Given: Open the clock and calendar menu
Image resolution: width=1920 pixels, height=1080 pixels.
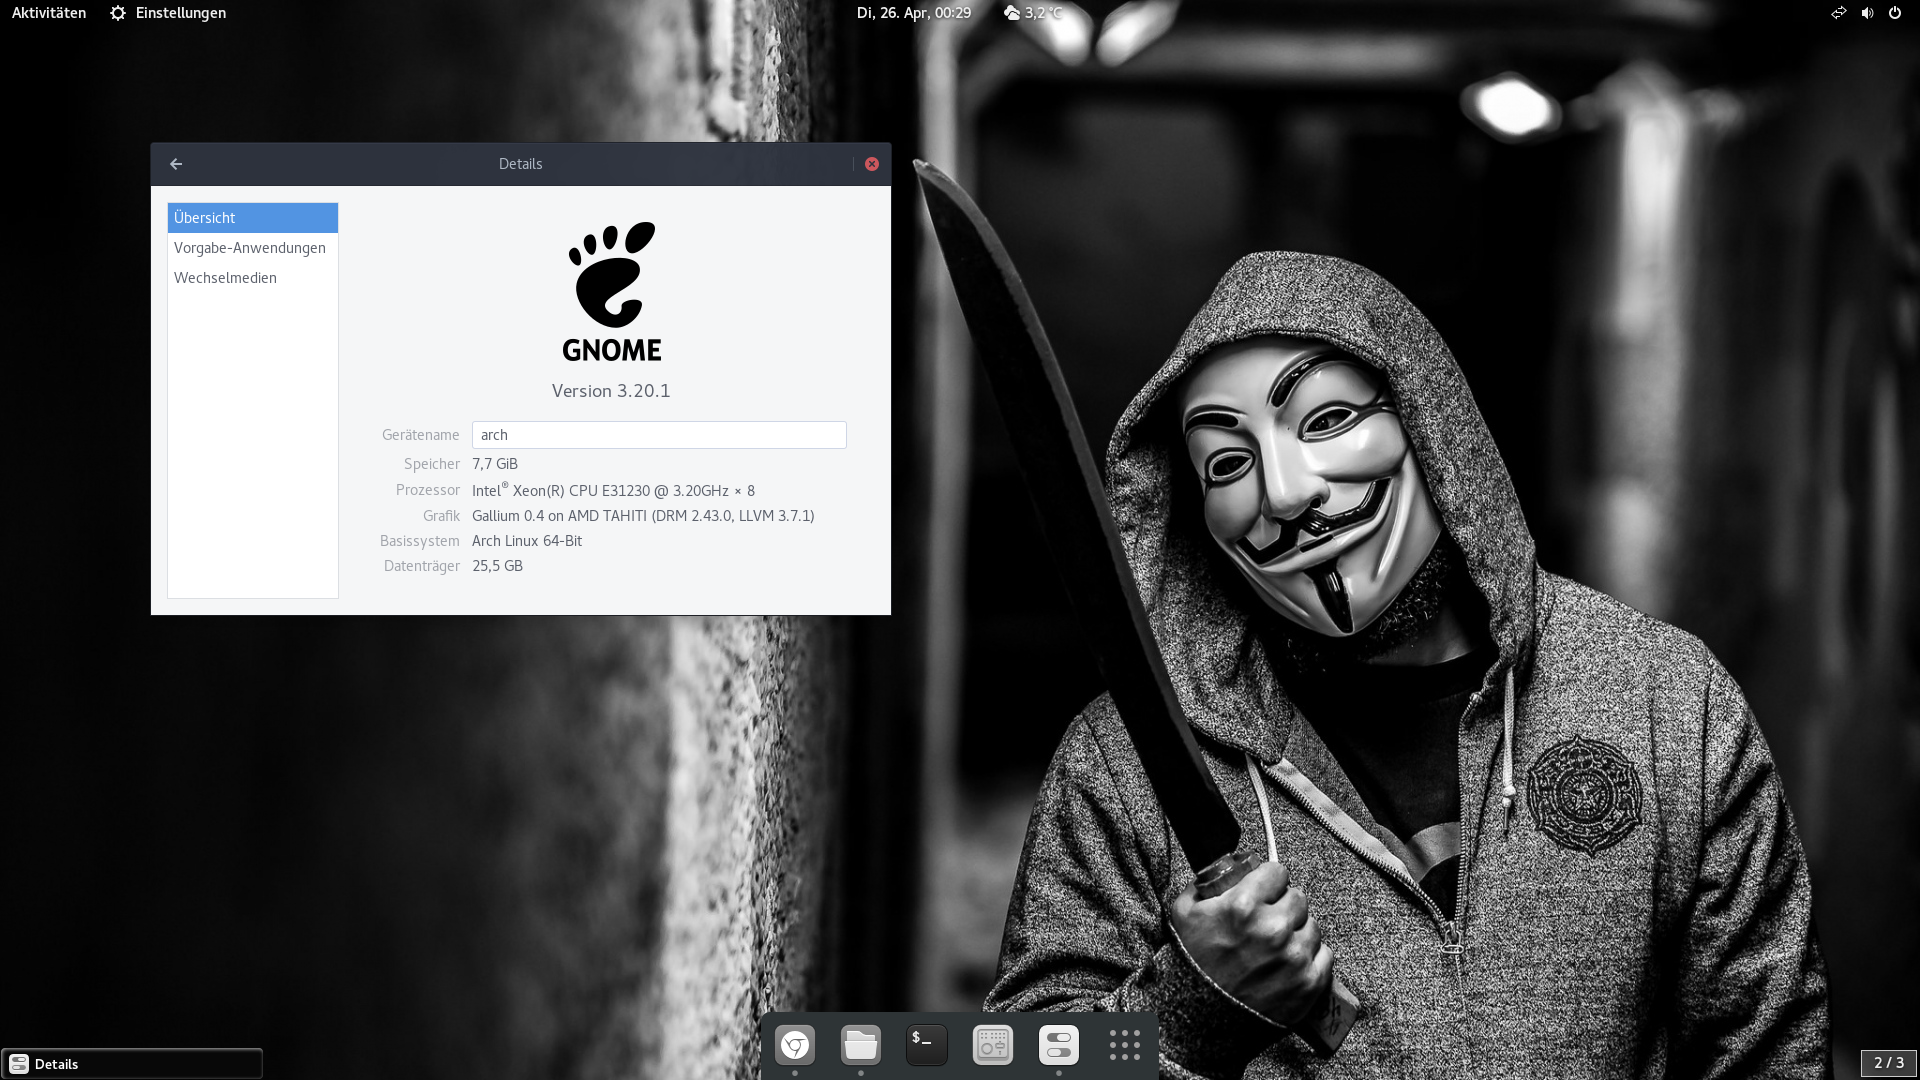Looking at the screenshot, I should click(x=913, y=13).
